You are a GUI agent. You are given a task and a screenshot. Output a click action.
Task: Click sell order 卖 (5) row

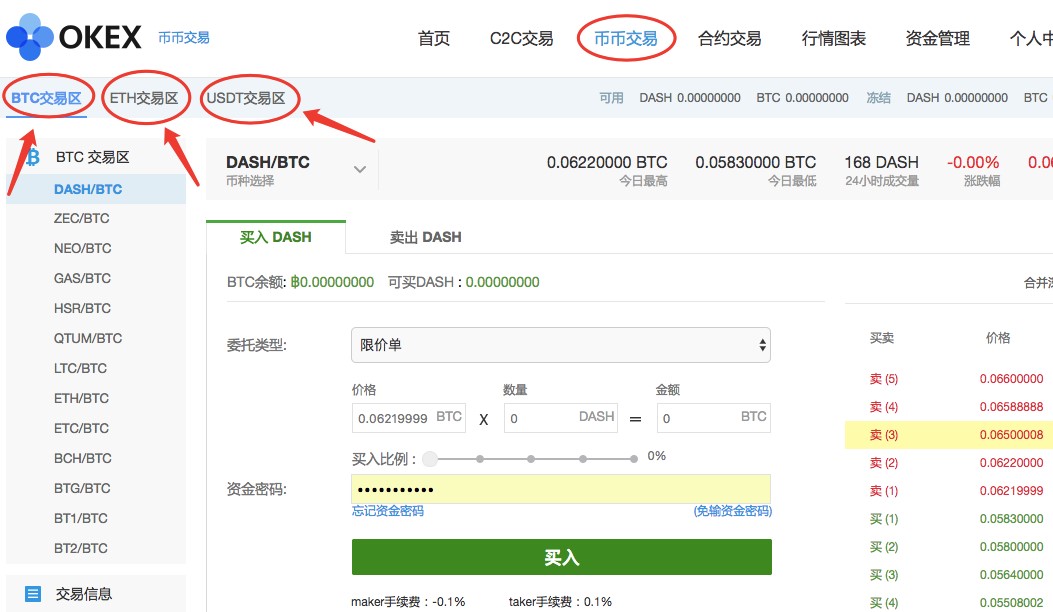948,379
